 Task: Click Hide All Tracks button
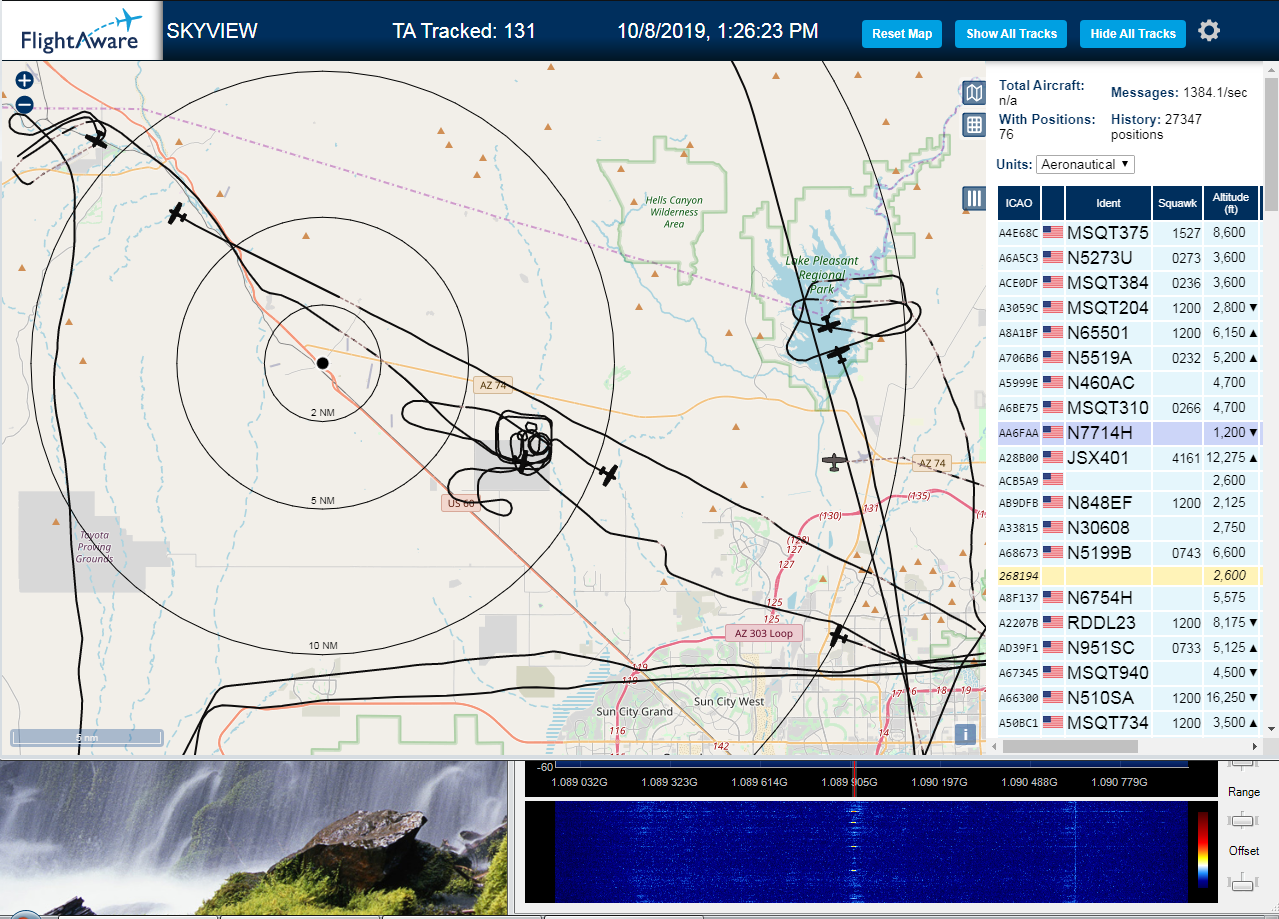[1133, 33]
